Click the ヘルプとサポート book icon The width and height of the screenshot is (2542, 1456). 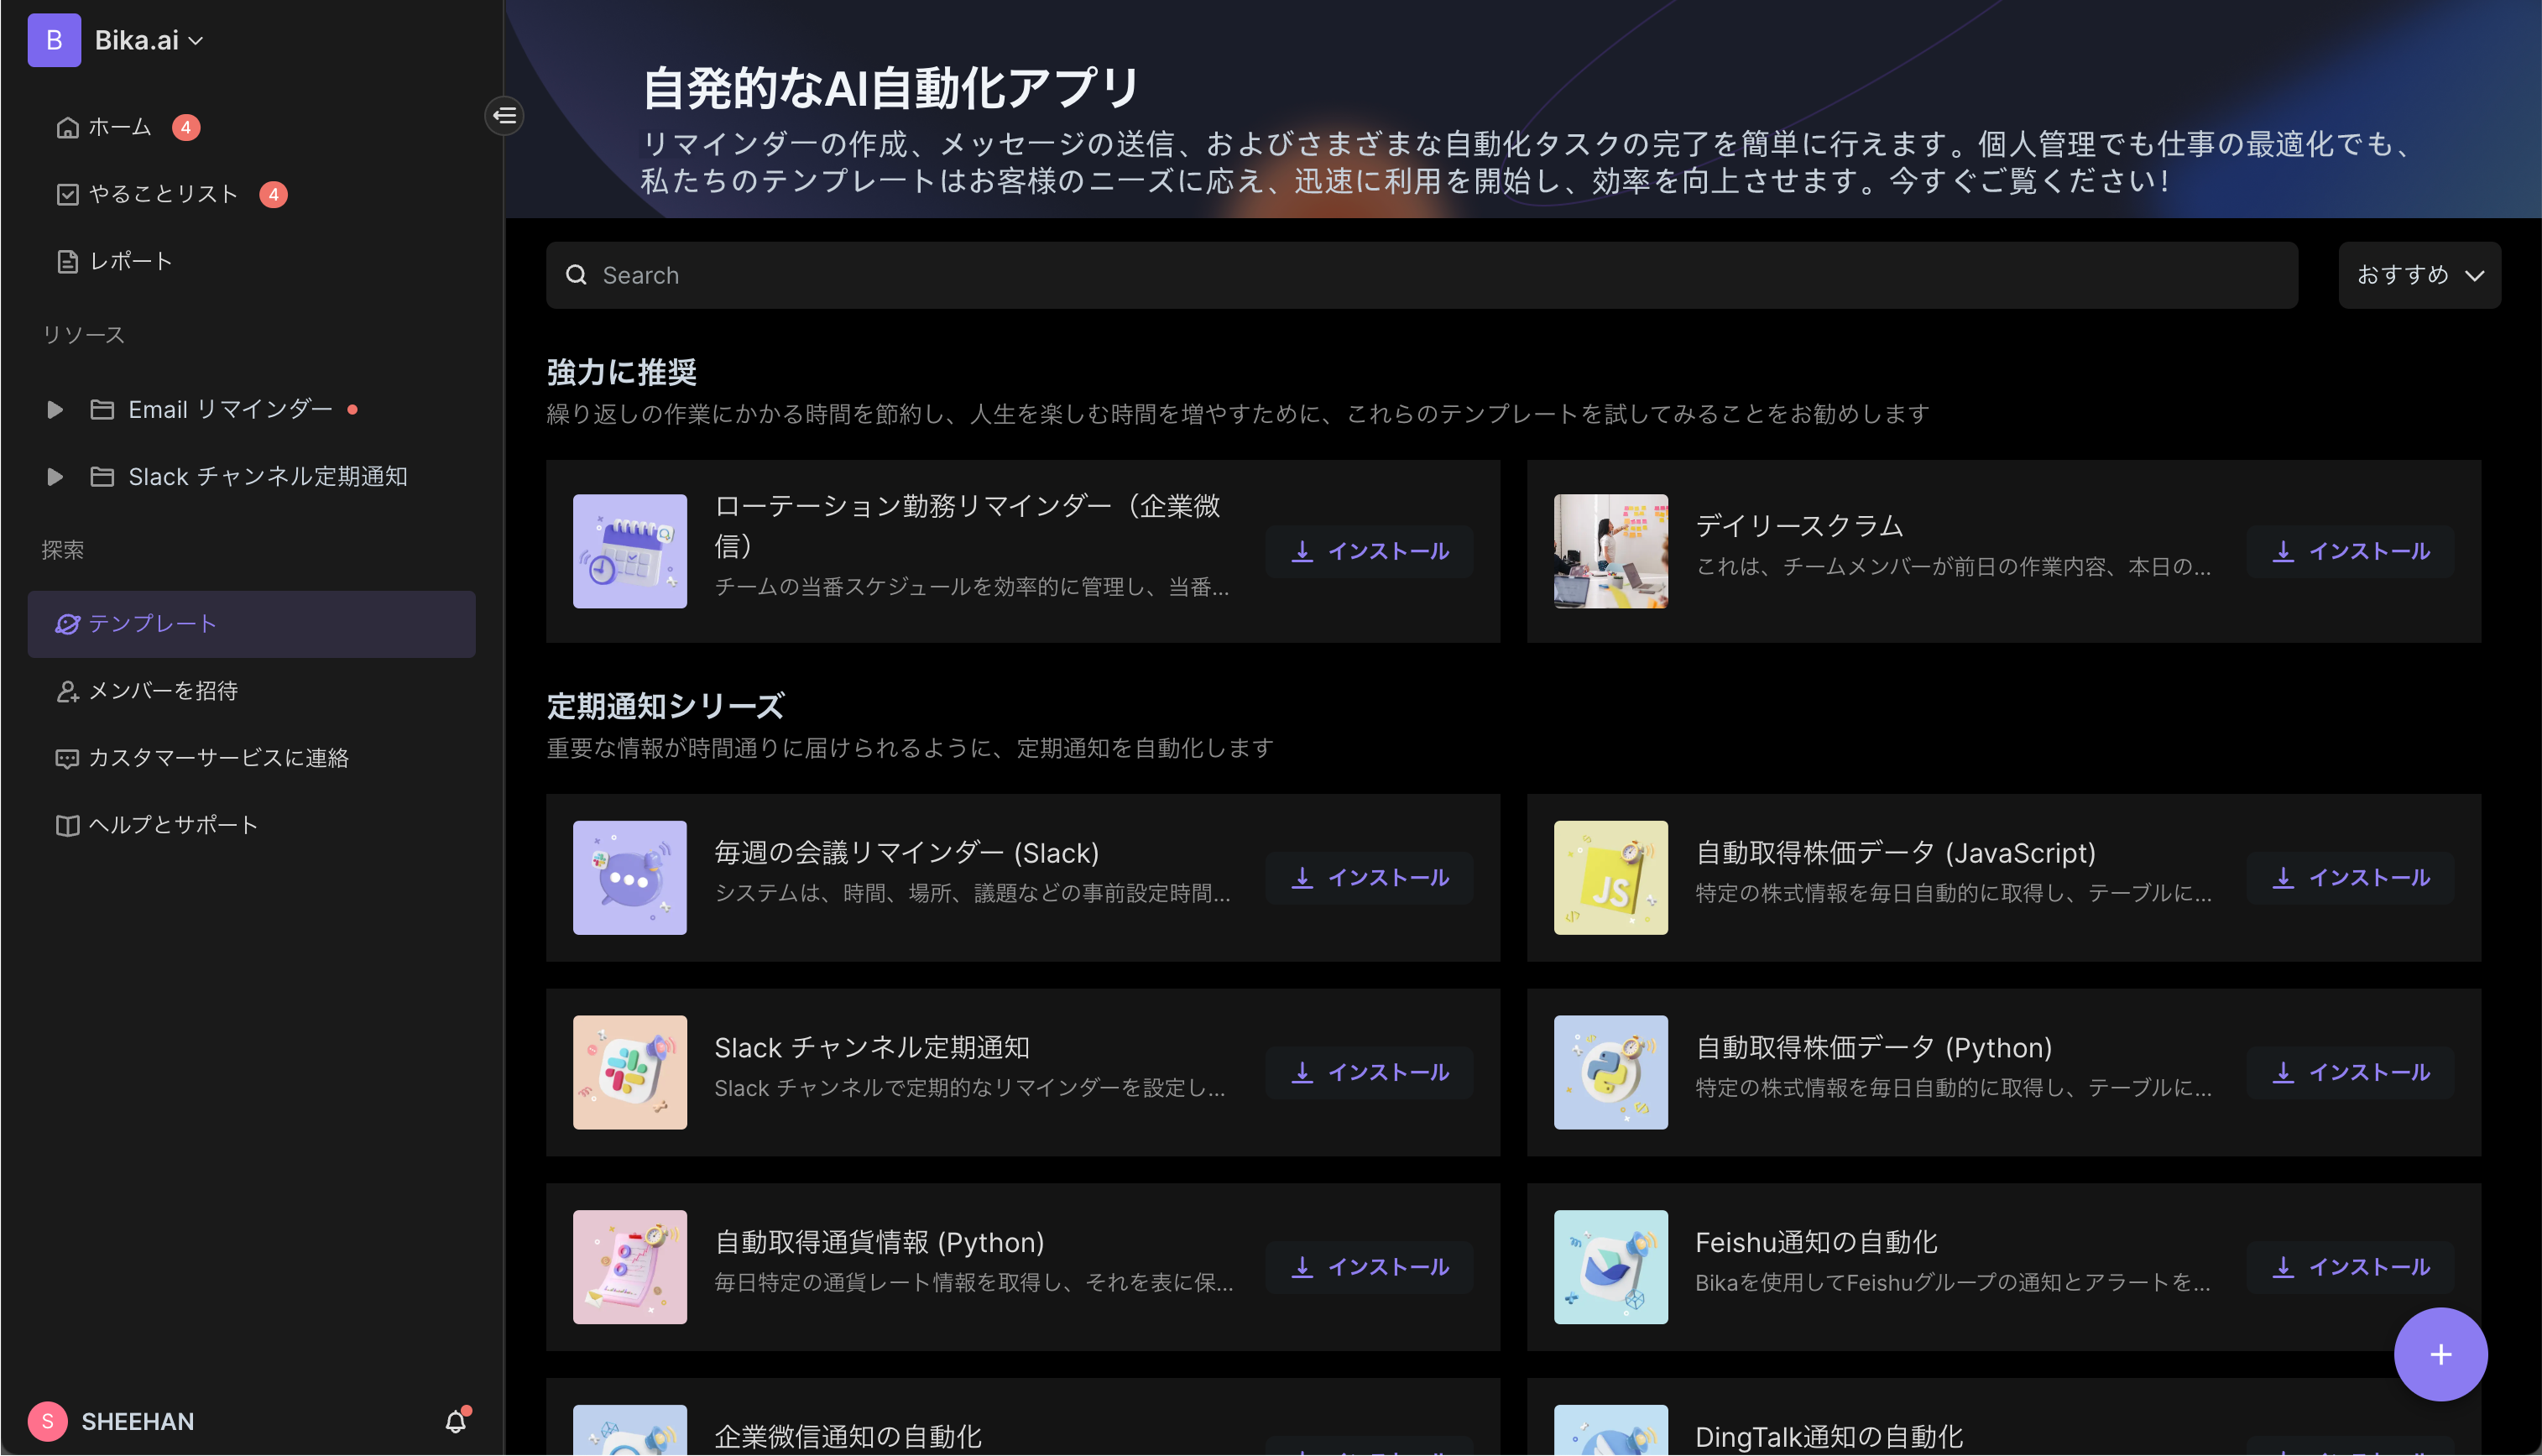point(67,826)
